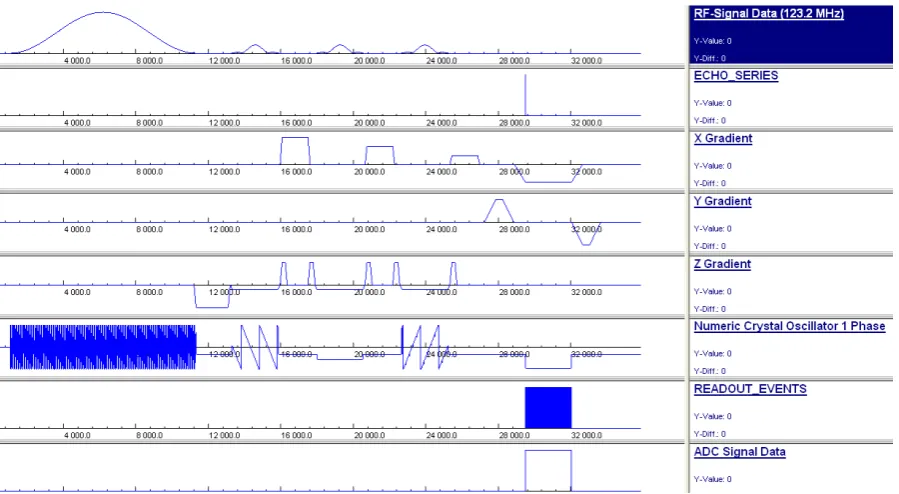Click Y-Value: 0 under READOUT_EVENTS
The image size is (899, 494).
pos(713,417)
